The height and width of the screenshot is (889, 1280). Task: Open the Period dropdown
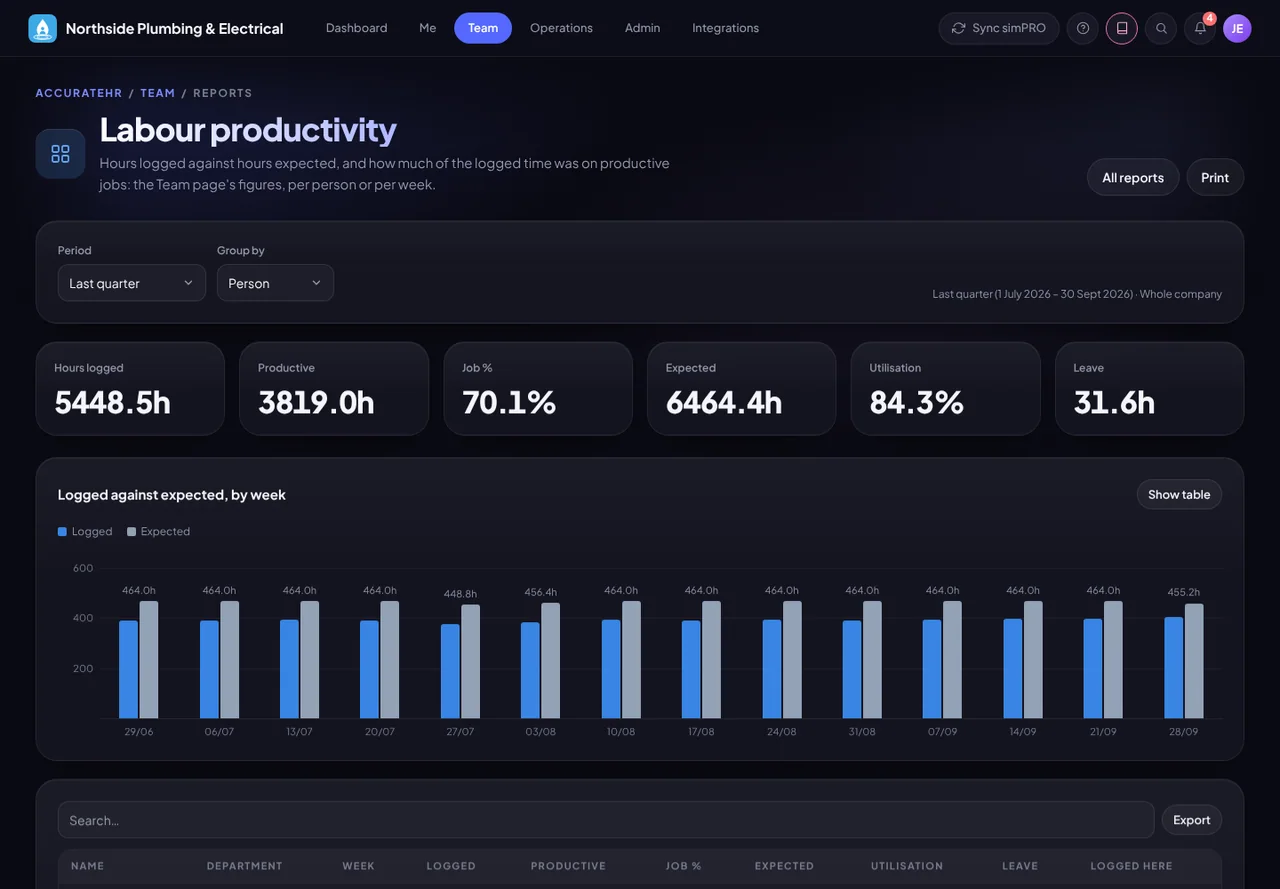(x=132, y=283)
